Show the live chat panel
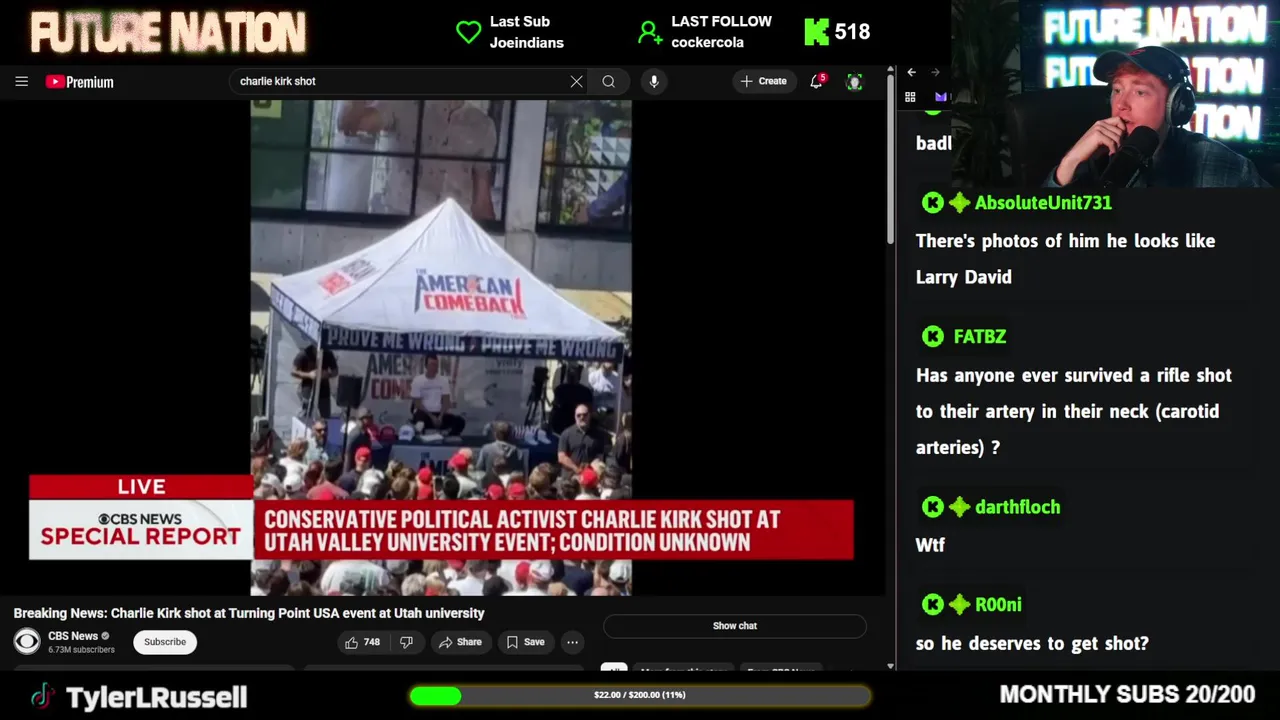Screen dimensions: 1280x720 (735, 626)
